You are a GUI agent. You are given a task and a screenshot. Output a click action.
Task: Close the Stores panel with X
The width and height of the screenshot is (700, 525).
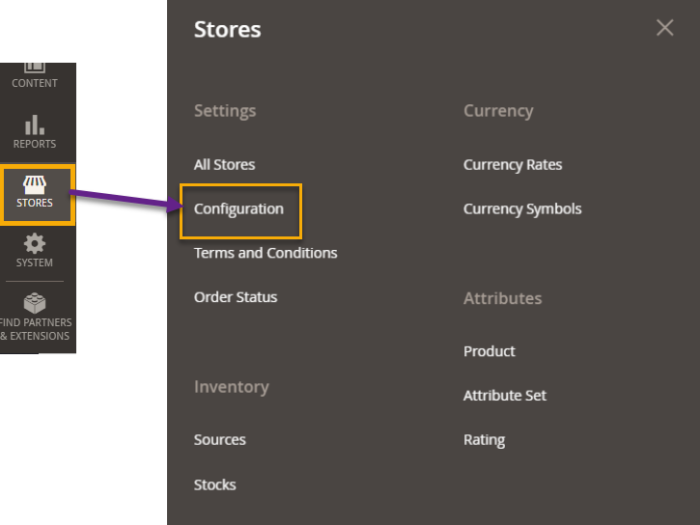665,28
